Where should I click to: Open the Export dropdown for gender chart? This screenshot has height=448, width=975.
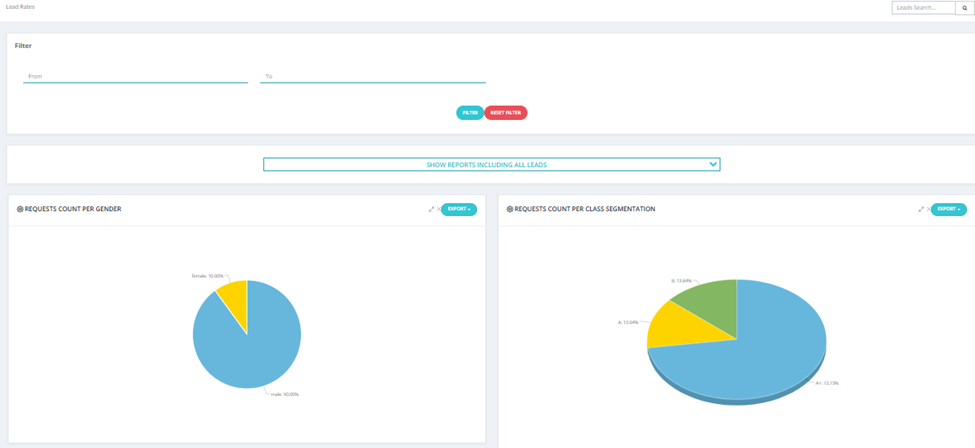tap(459, 209)
